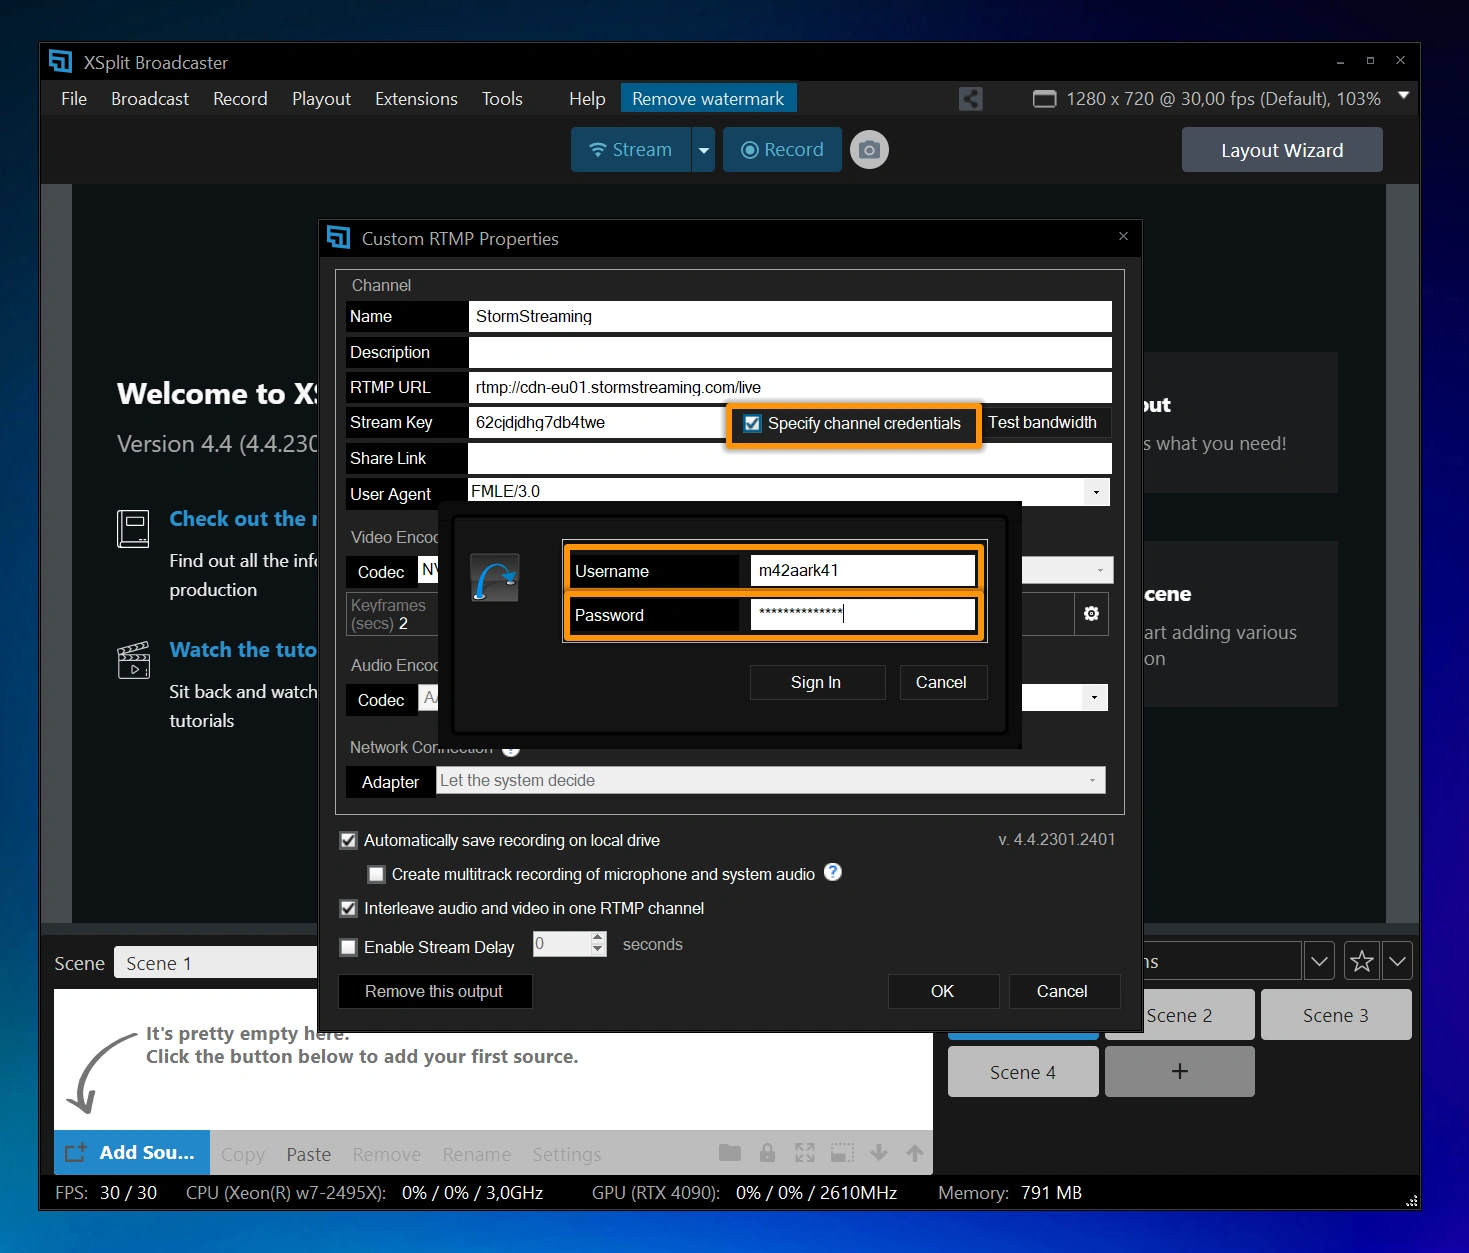1469x1253 pixels.
Task: Open video encoder settings gear icon
Action: point(1091,613)
